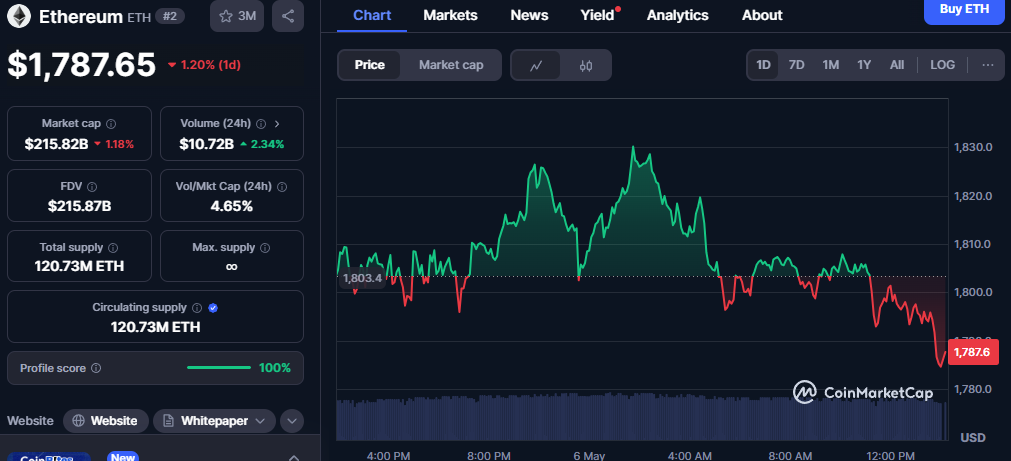
Task: Set chart range to 1M
Action: 830,65
